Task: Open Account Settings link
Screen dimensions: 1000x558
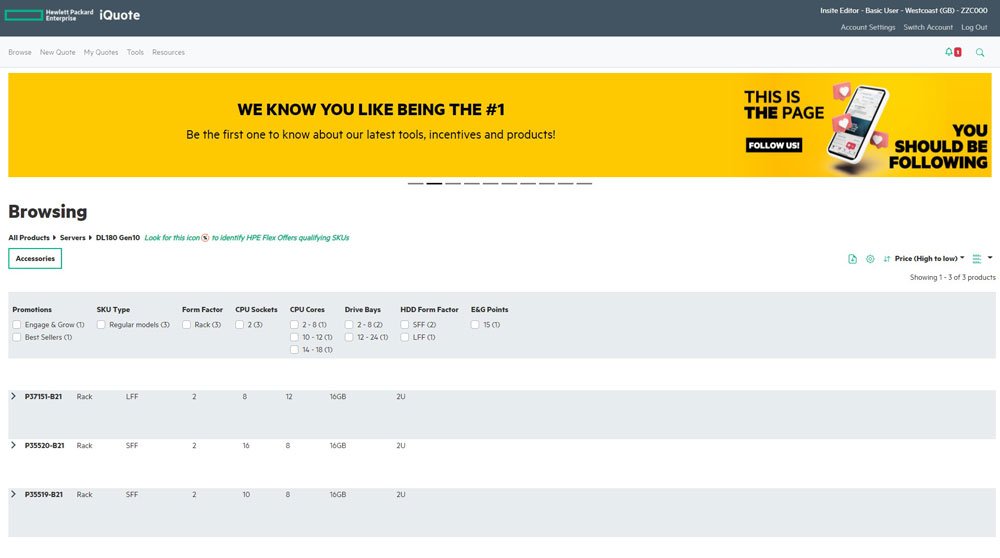Action: 867,27
